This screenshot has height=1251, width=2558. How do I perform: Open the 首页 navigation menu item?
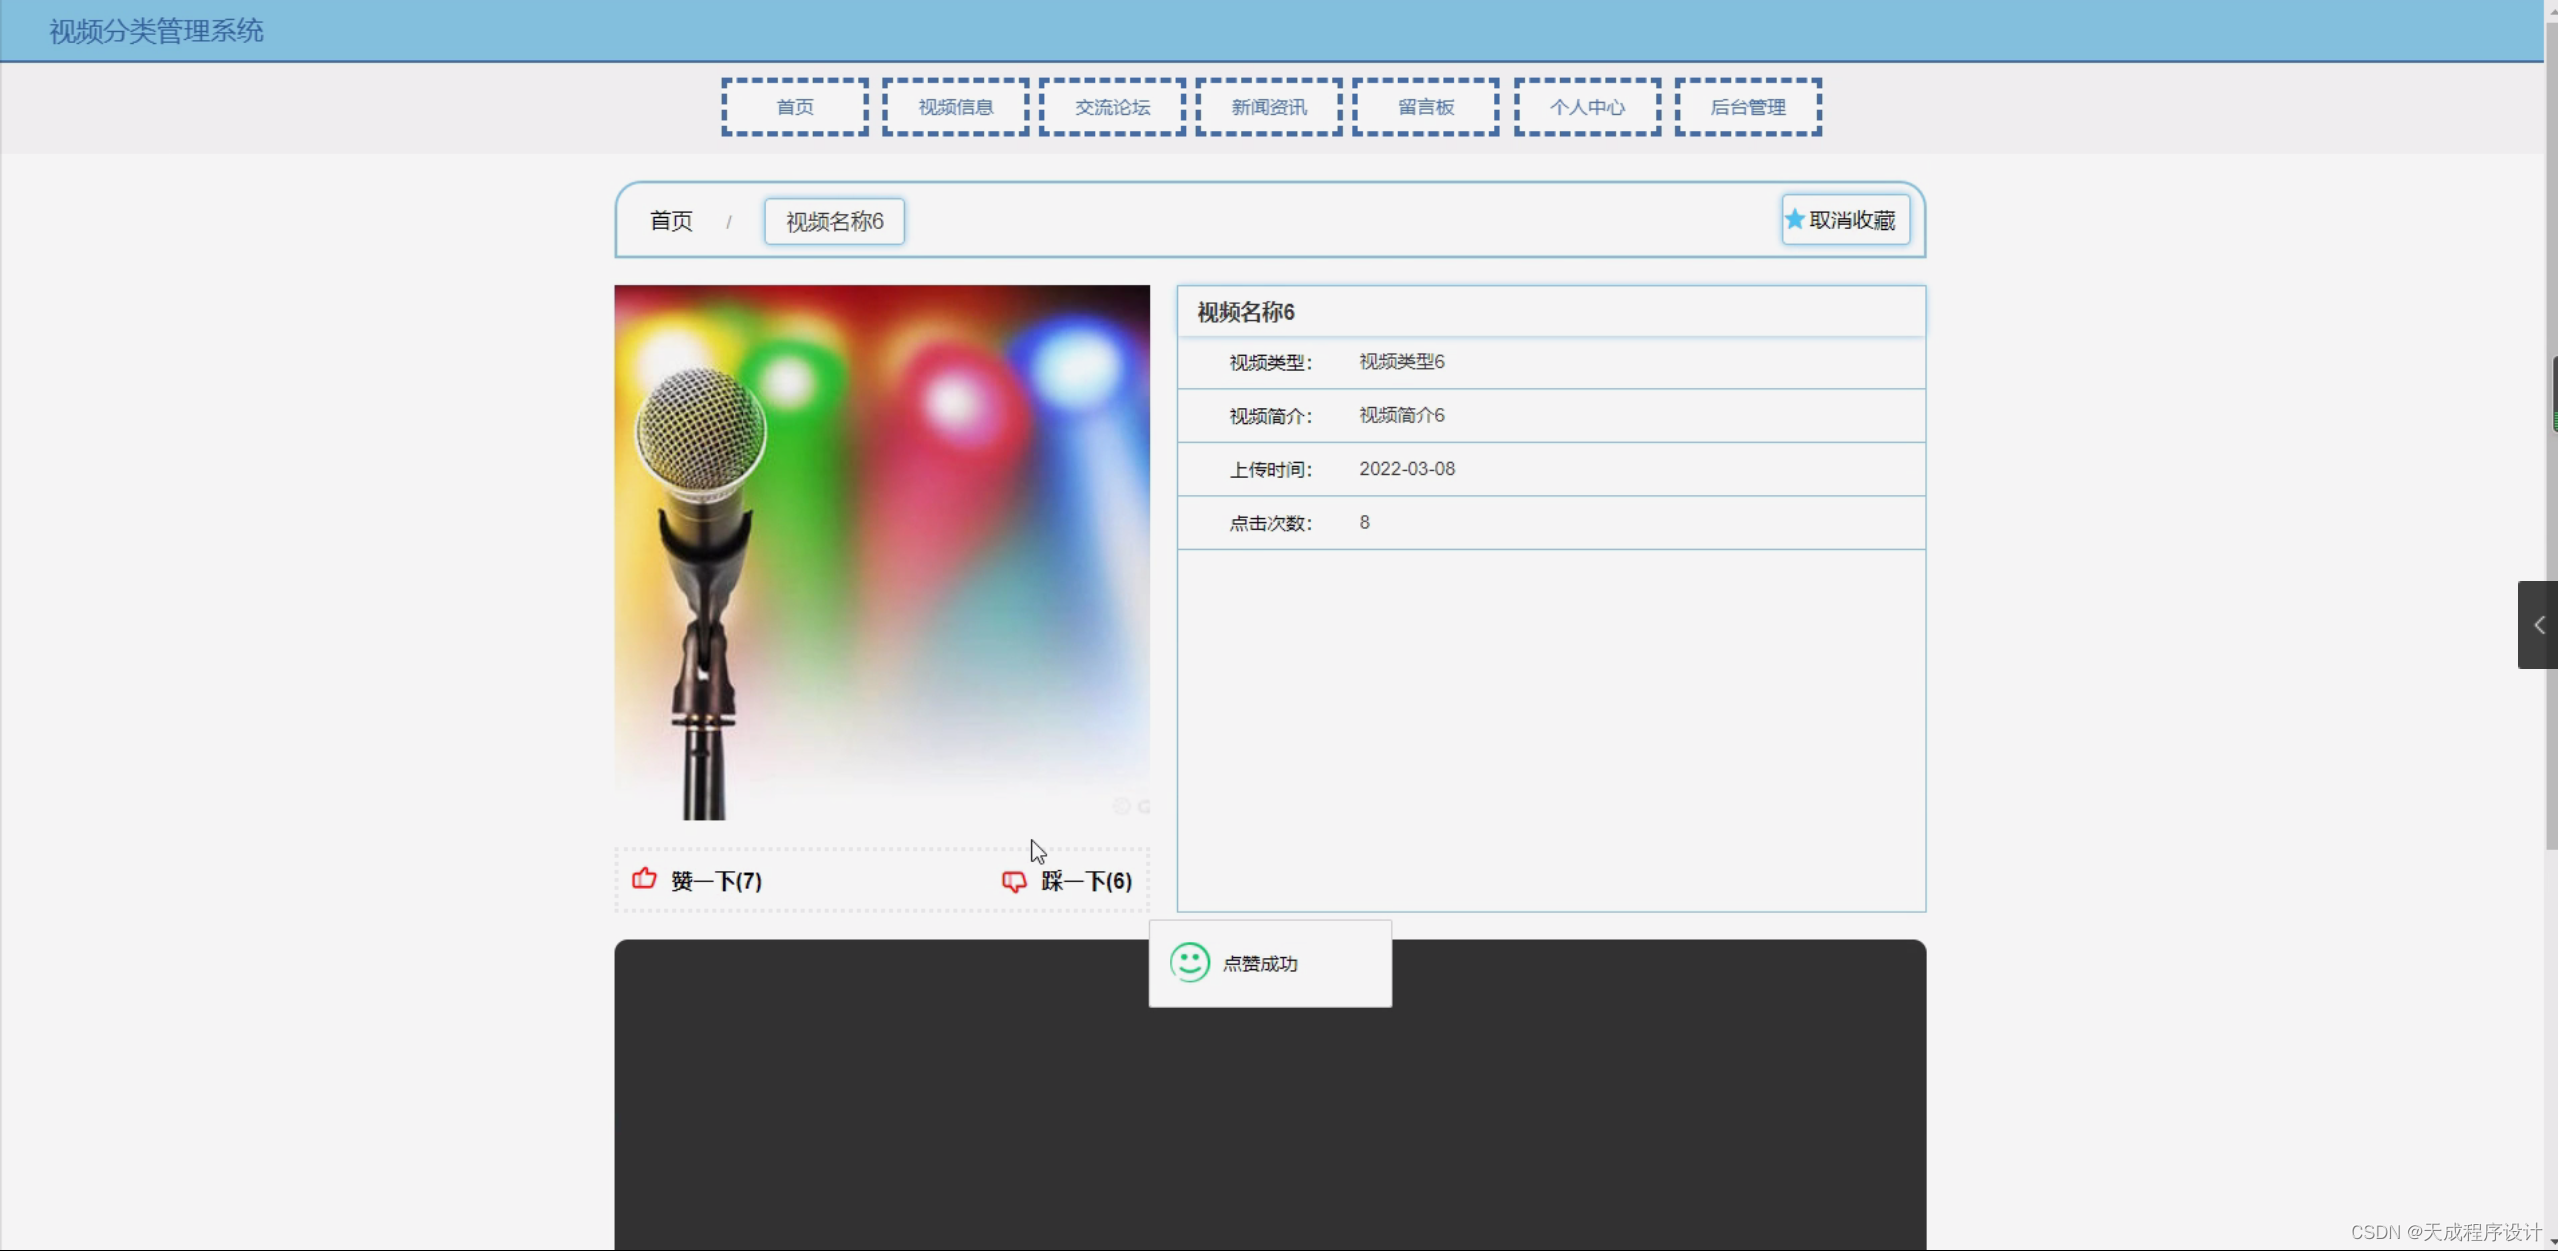click(793, 106)
